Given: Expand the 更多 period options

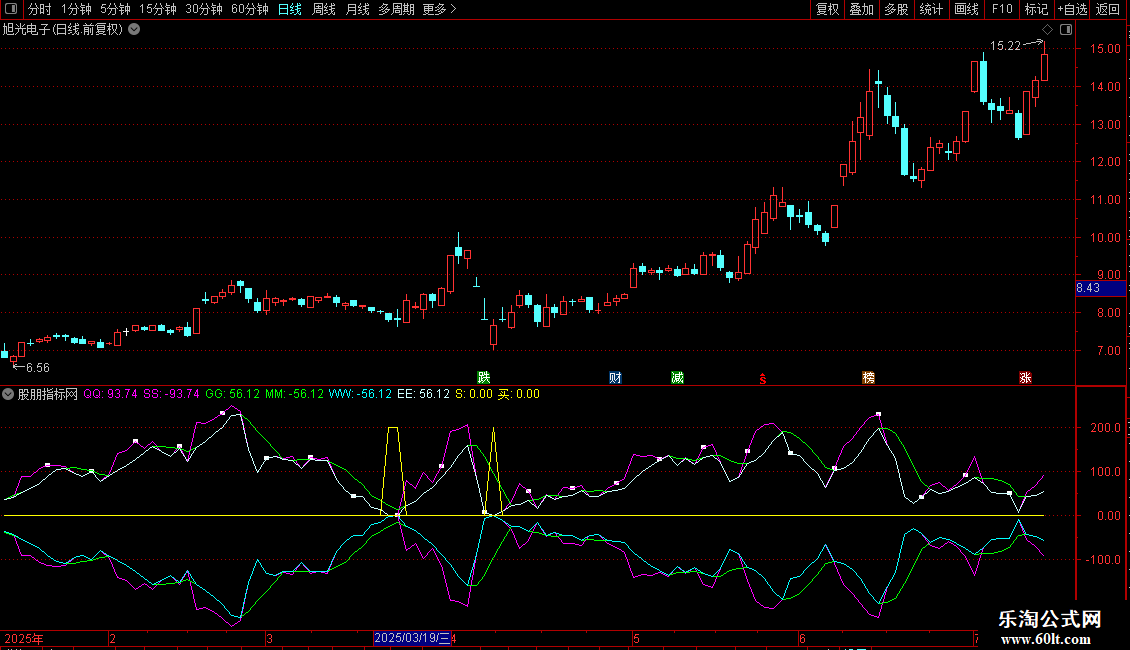Looking at the screenshot, I should click(439, 9).
